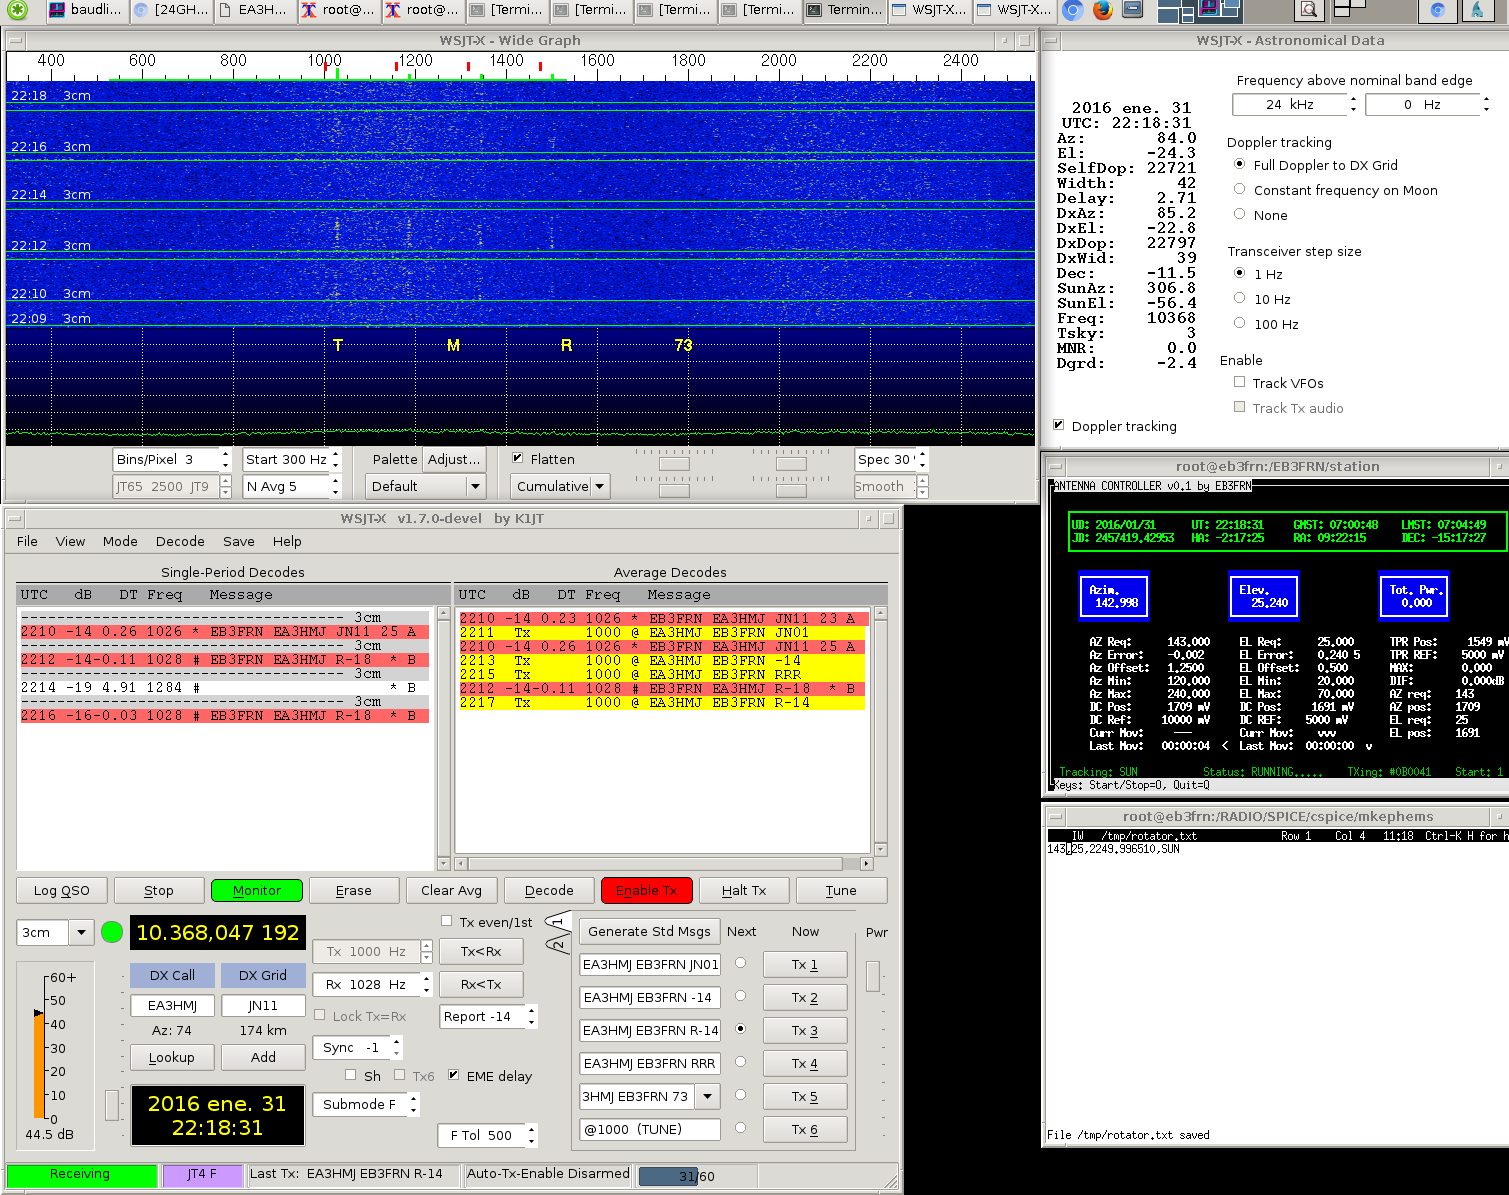Enable Track VFOs checkbox
1509x1195 pixels.
(1240, 382)
